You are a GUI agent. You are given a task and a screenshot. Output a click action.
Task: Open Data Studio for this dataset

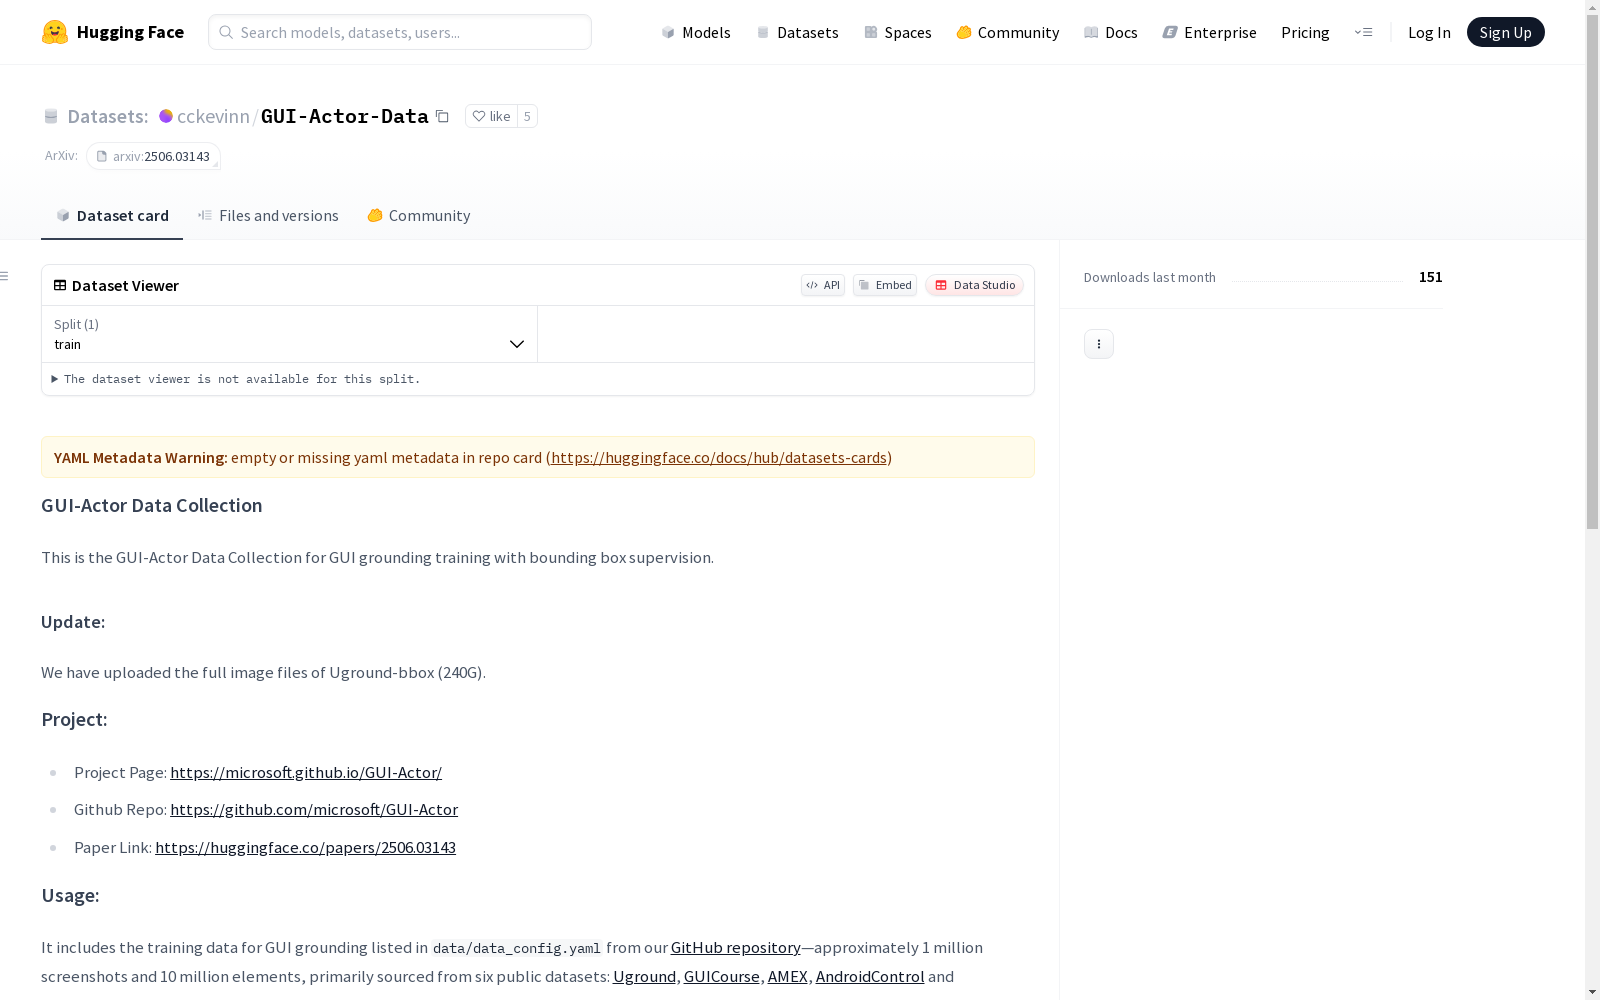pyautogui.click(x=974, y=285)
